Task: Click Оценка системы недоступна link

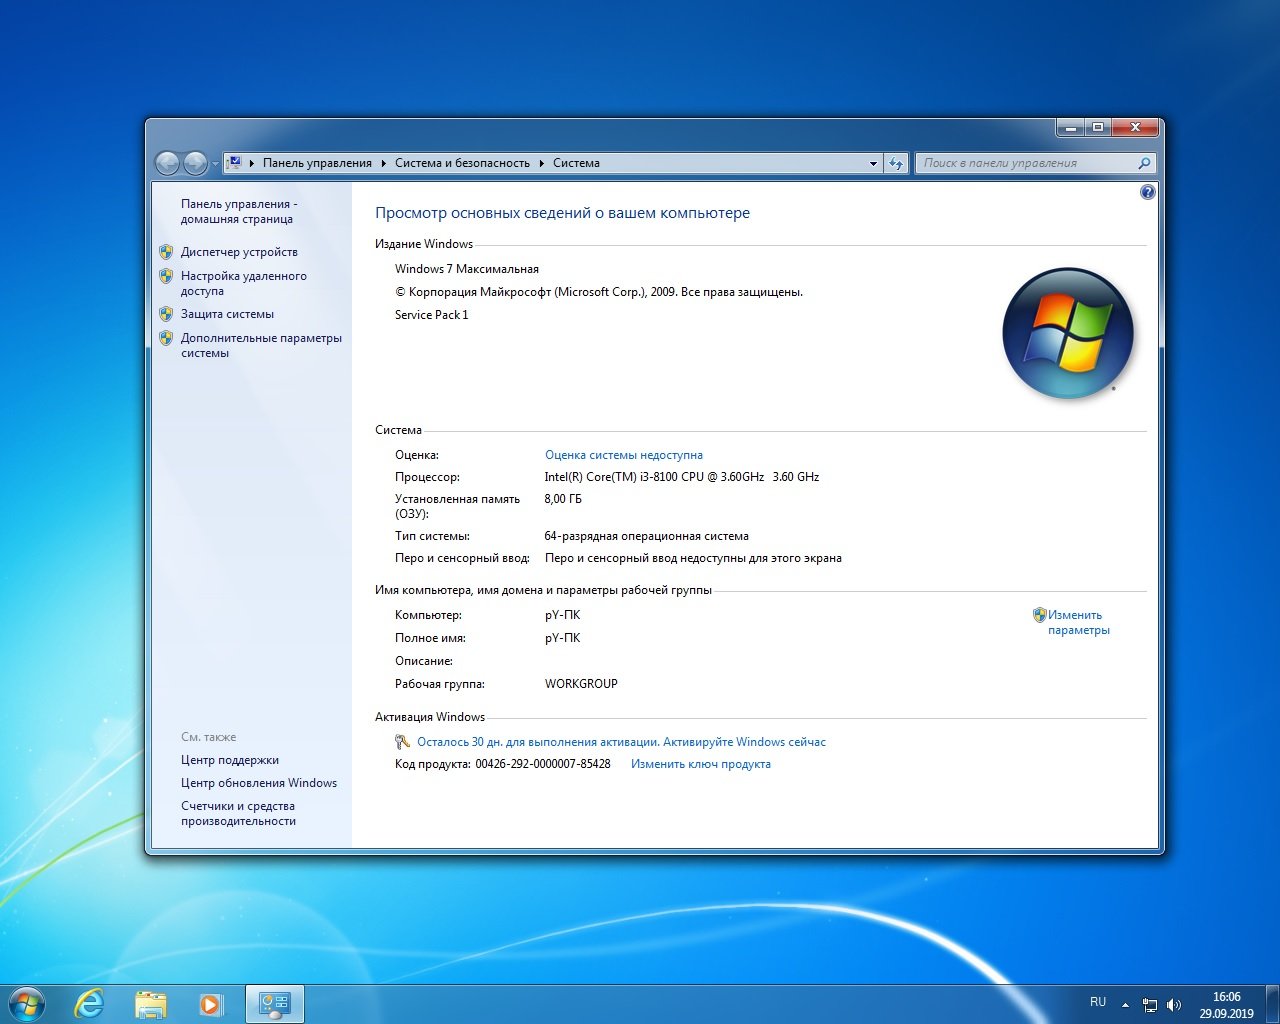Action: coord(624,455)
